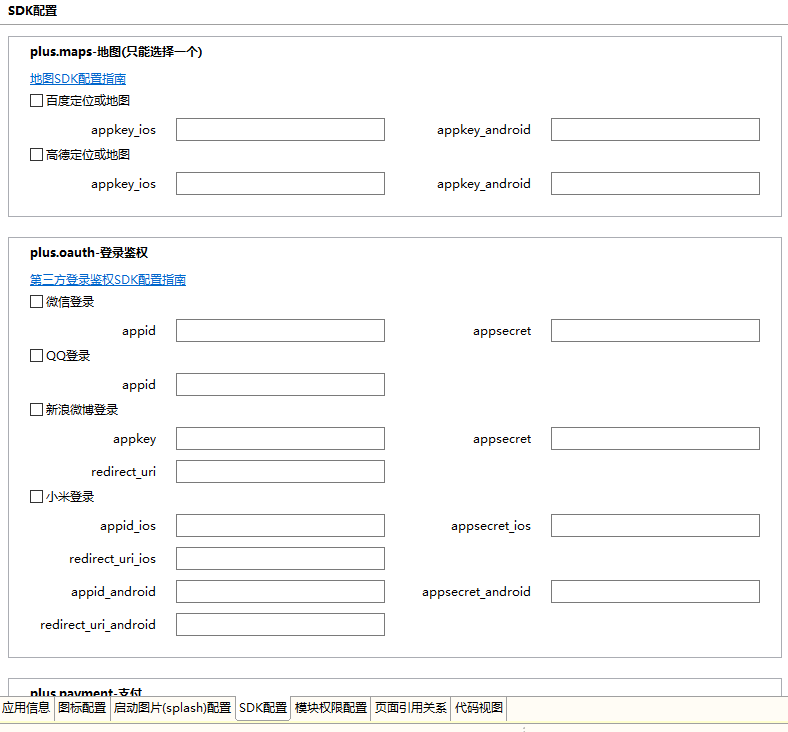Open 启动图片(splash)配置 tab

172,708
